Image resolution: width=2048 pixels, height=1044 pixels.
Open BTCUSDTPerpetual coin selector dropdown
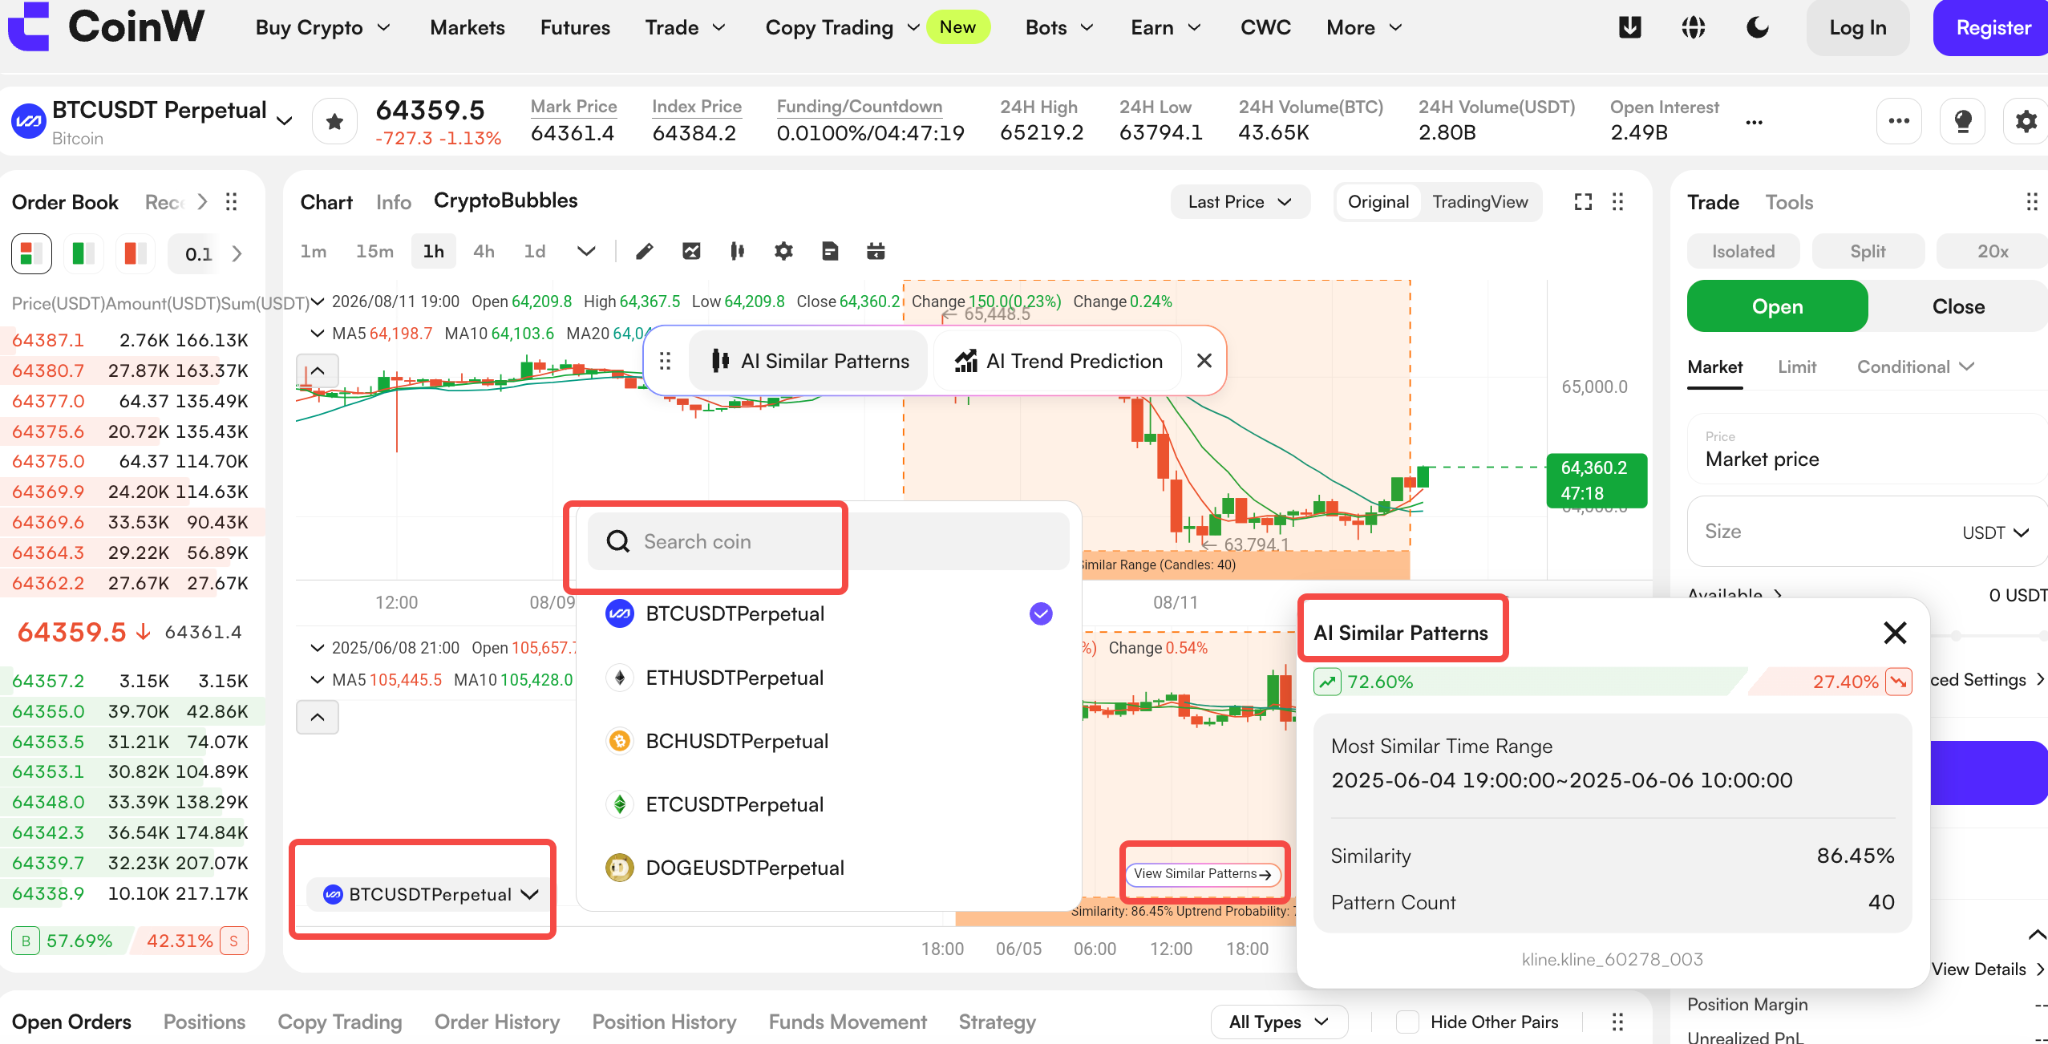click(430, 894)
